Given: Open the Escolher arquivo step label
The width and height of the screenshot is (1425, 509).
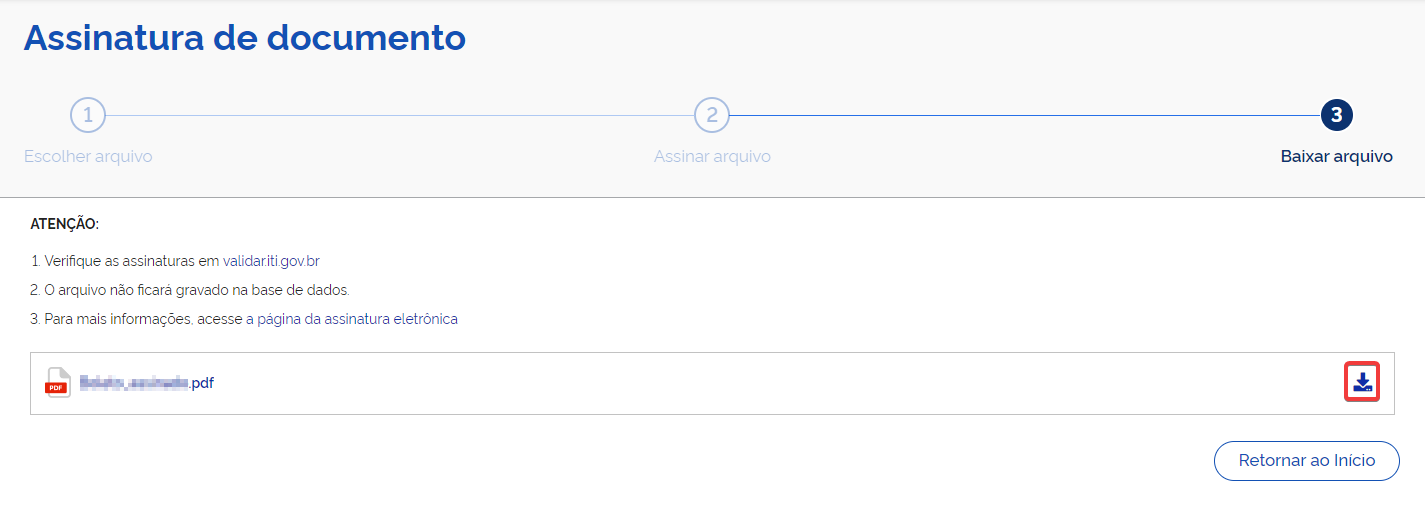Looking at the screenshot, I should 88,156.
